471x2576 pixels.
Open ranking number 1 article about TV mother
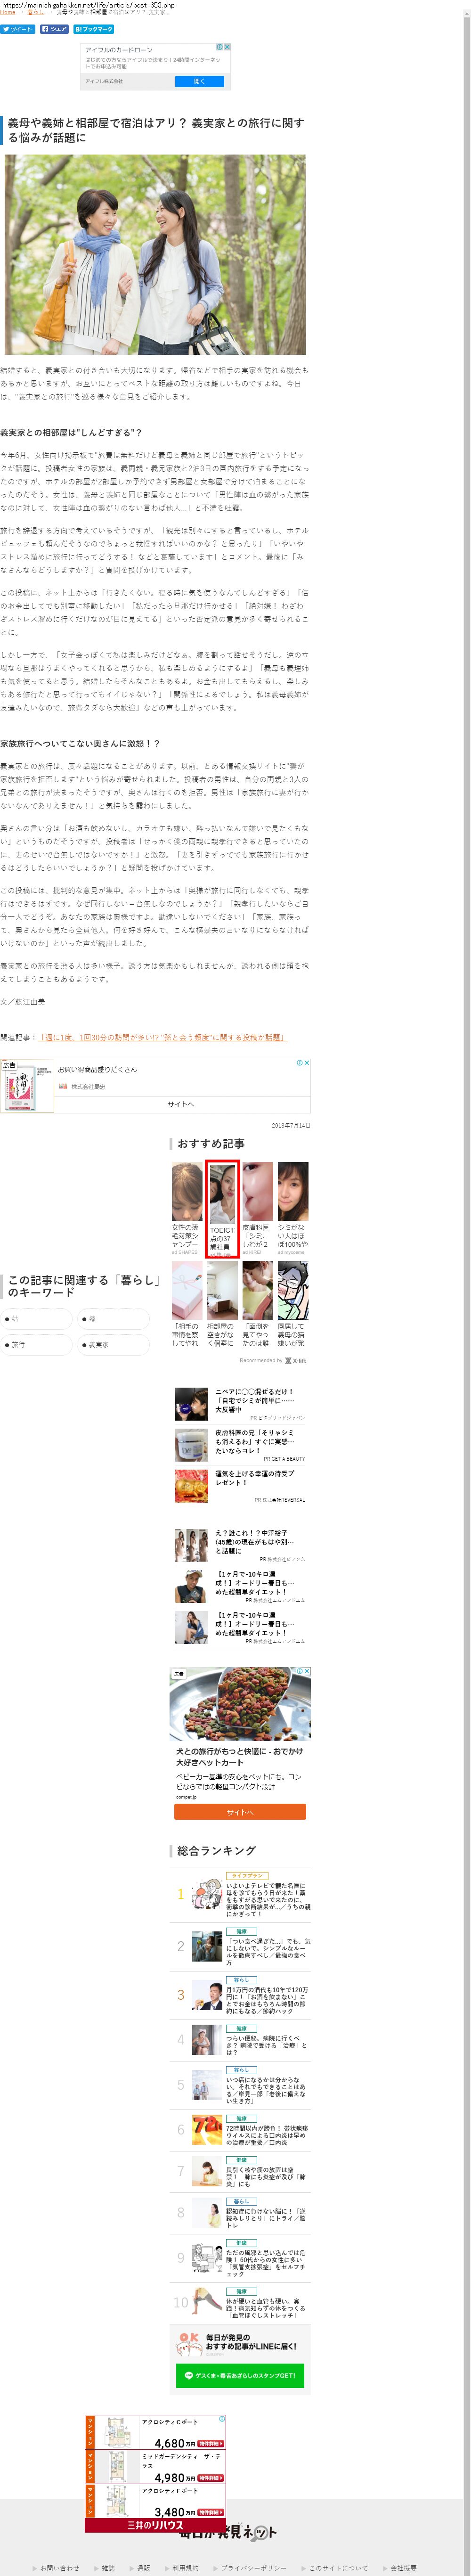point(240,1896)
